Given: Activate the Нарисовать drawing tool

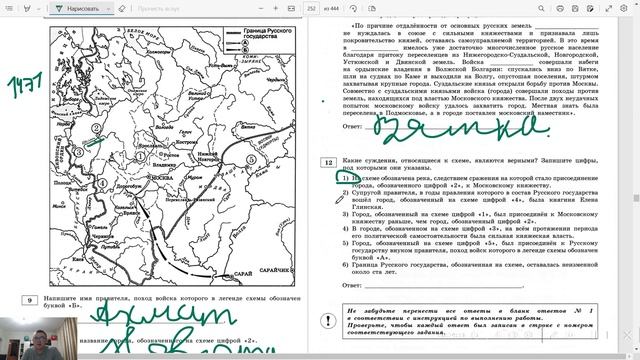Looking at the screenshot, I should click(78, 9).
